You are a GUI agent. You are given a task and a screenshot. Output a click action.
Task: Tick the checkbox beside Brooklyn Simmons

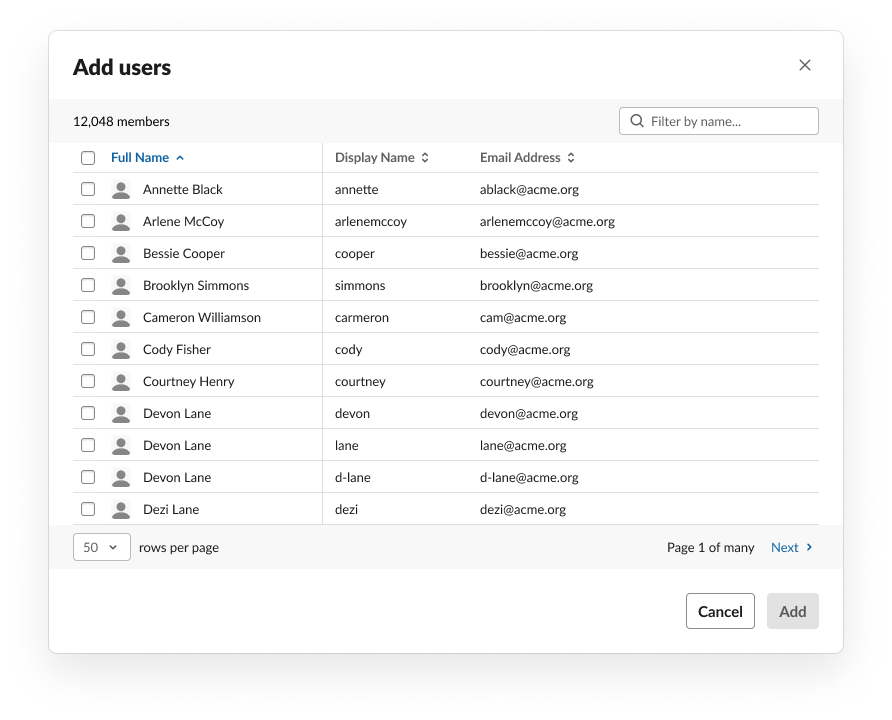(88, 285)
